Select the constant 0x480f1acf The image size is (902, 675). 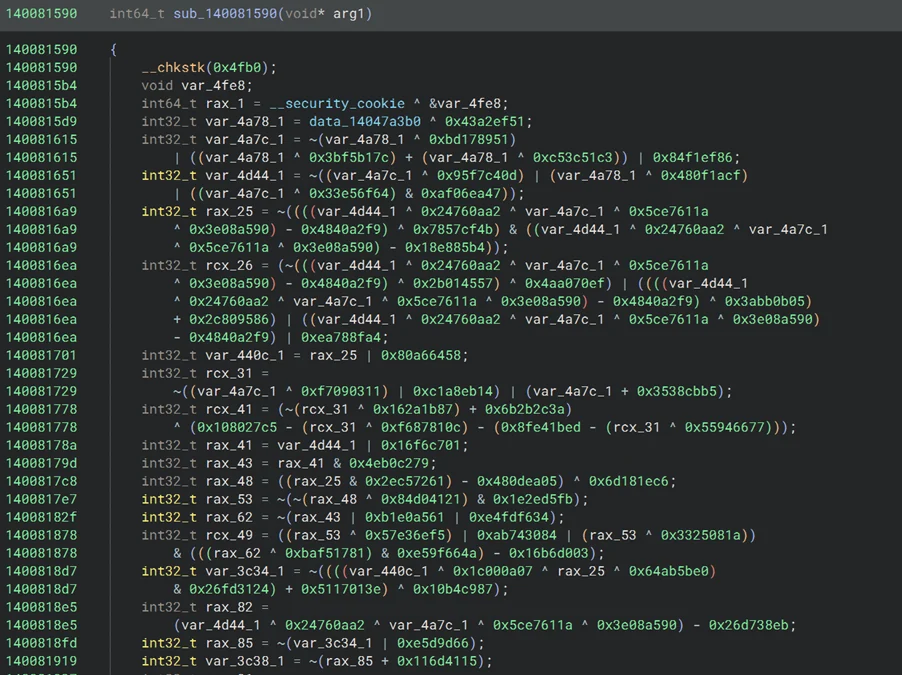coord(700,176)
